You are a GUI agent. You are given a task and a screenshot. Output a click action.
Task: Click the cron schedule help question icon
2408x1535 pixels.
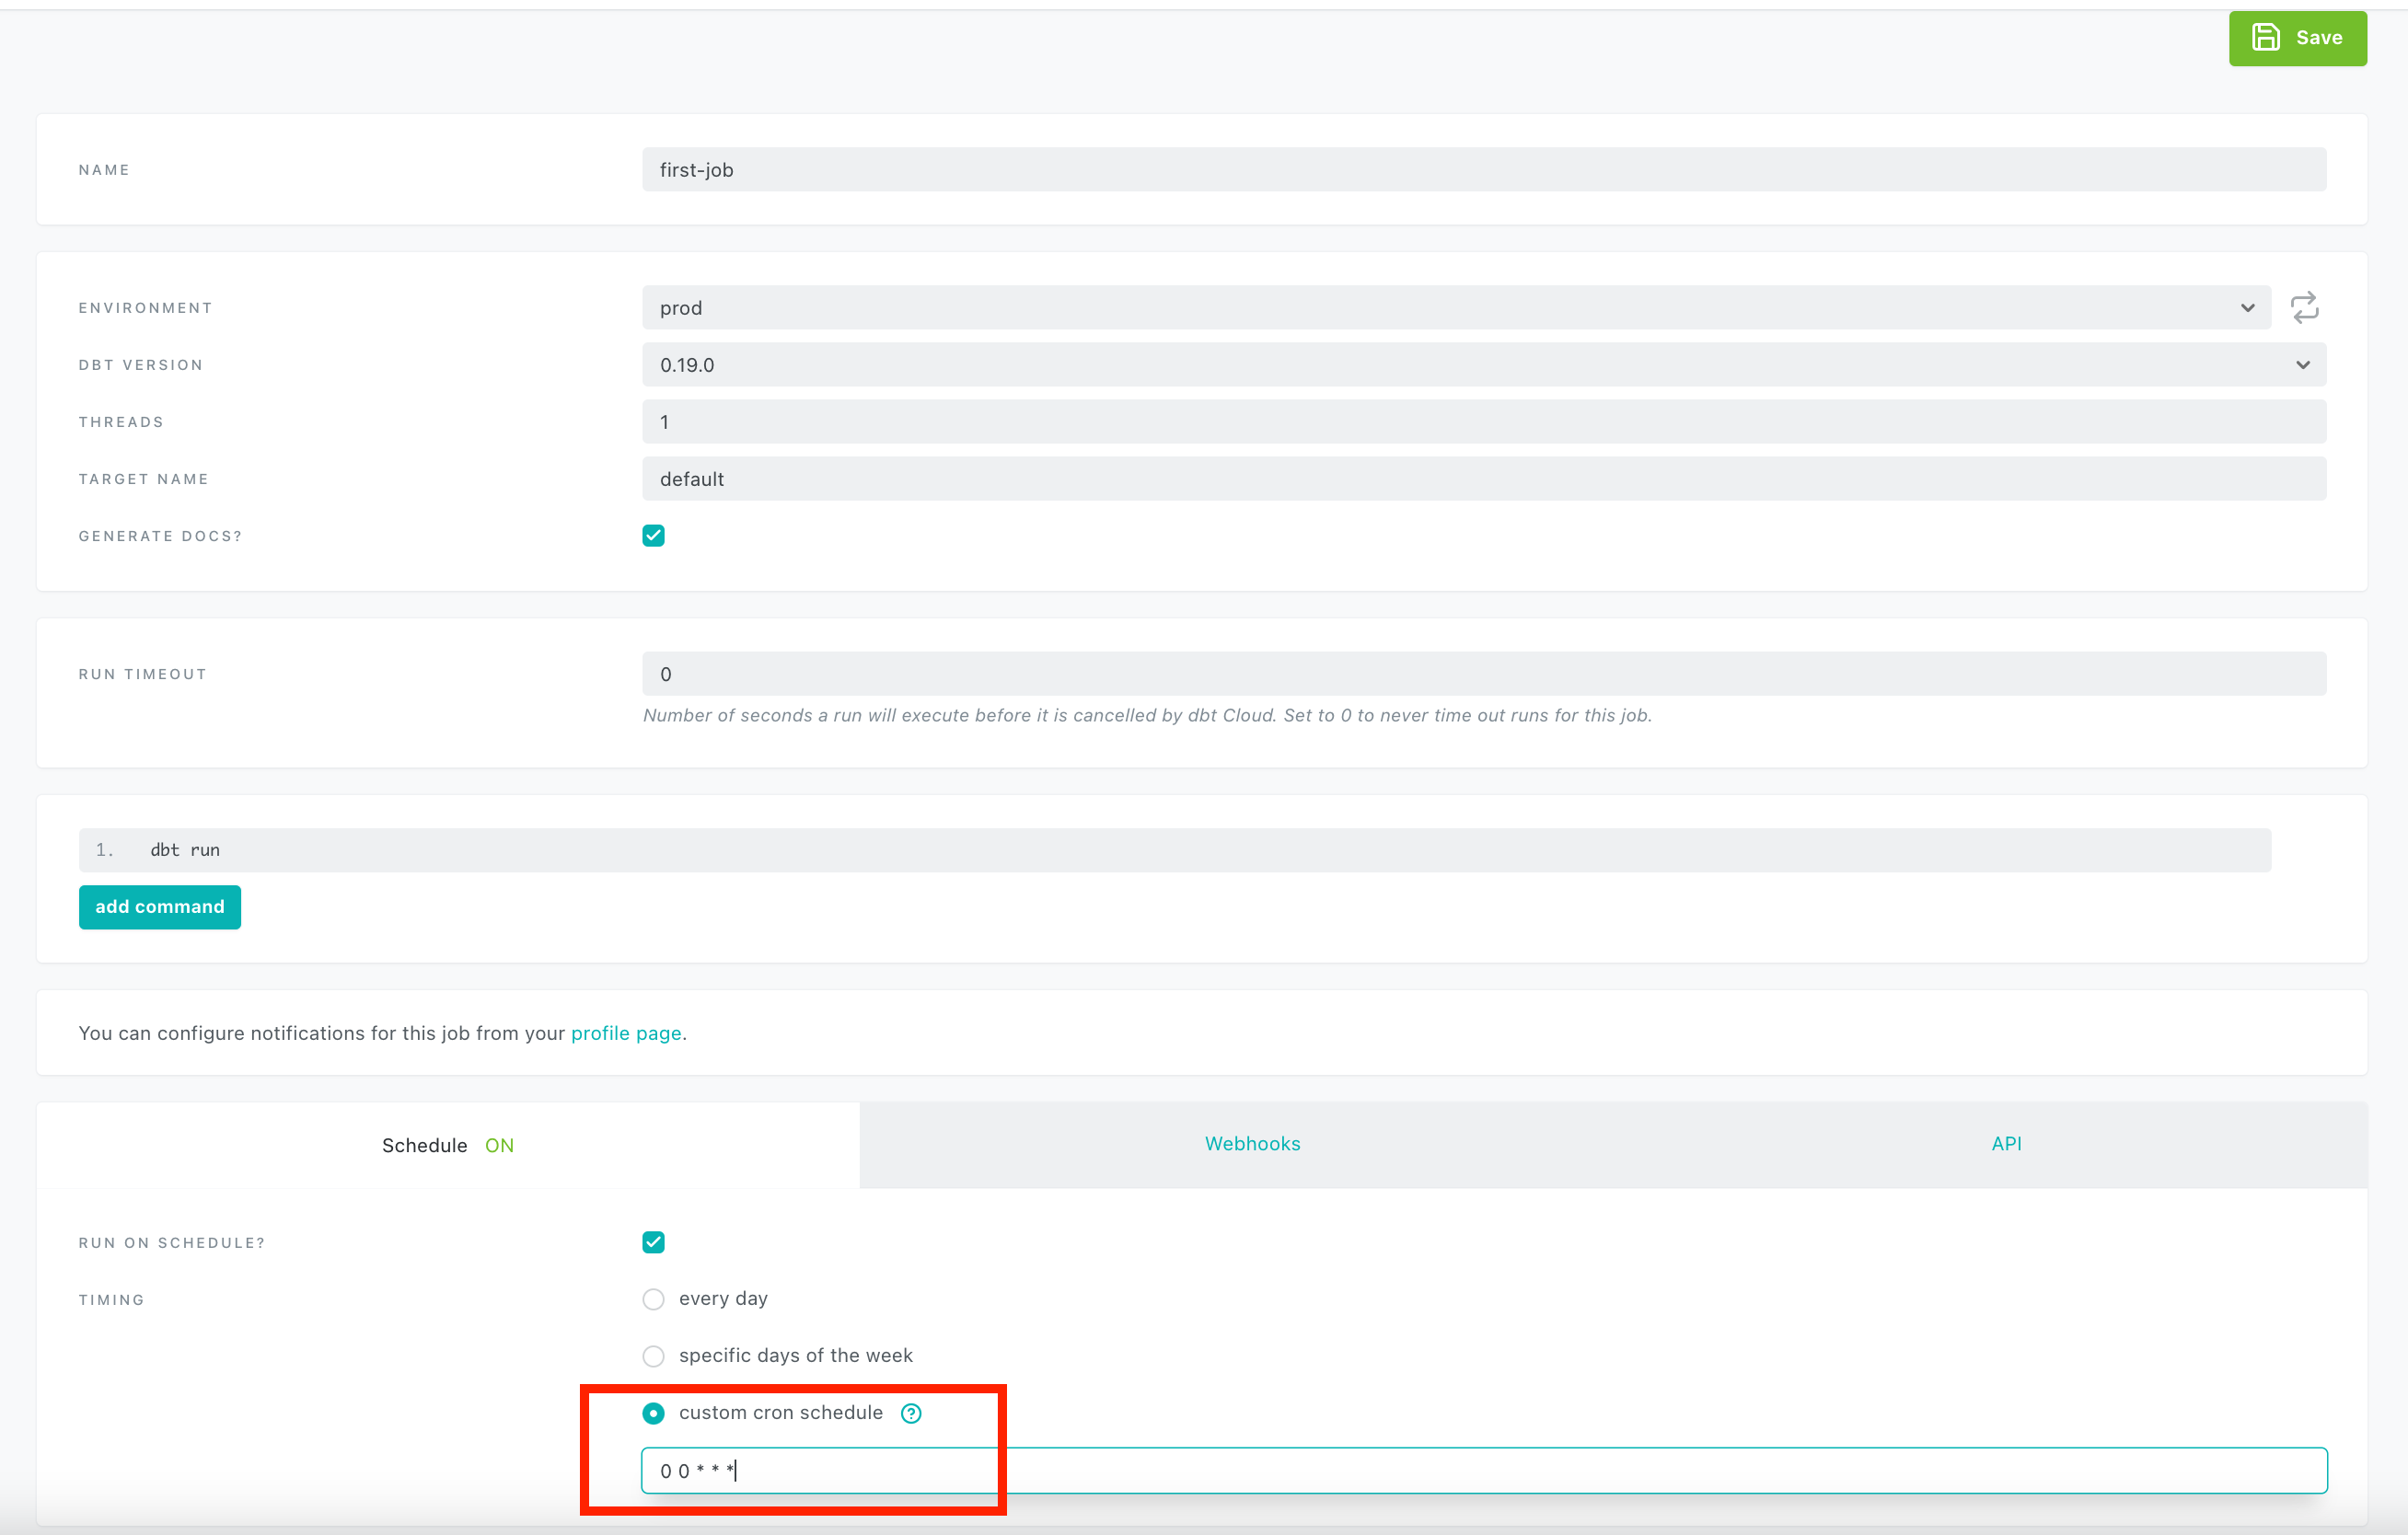pyautogui.click(x=910, y=1413)
